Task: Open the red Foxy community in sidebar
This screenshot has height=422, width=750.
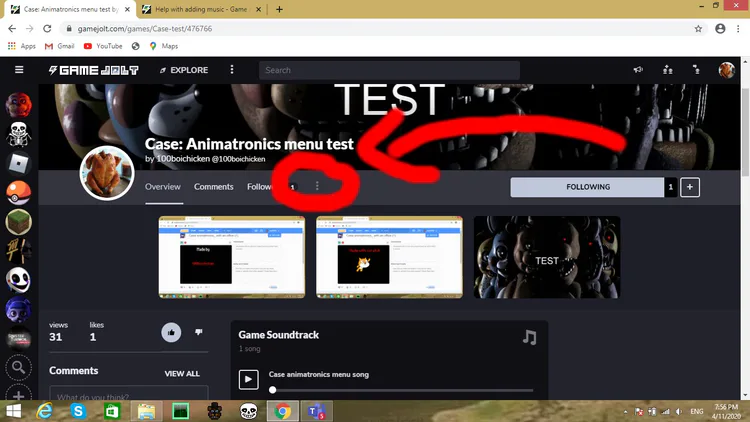Action: 19,105
